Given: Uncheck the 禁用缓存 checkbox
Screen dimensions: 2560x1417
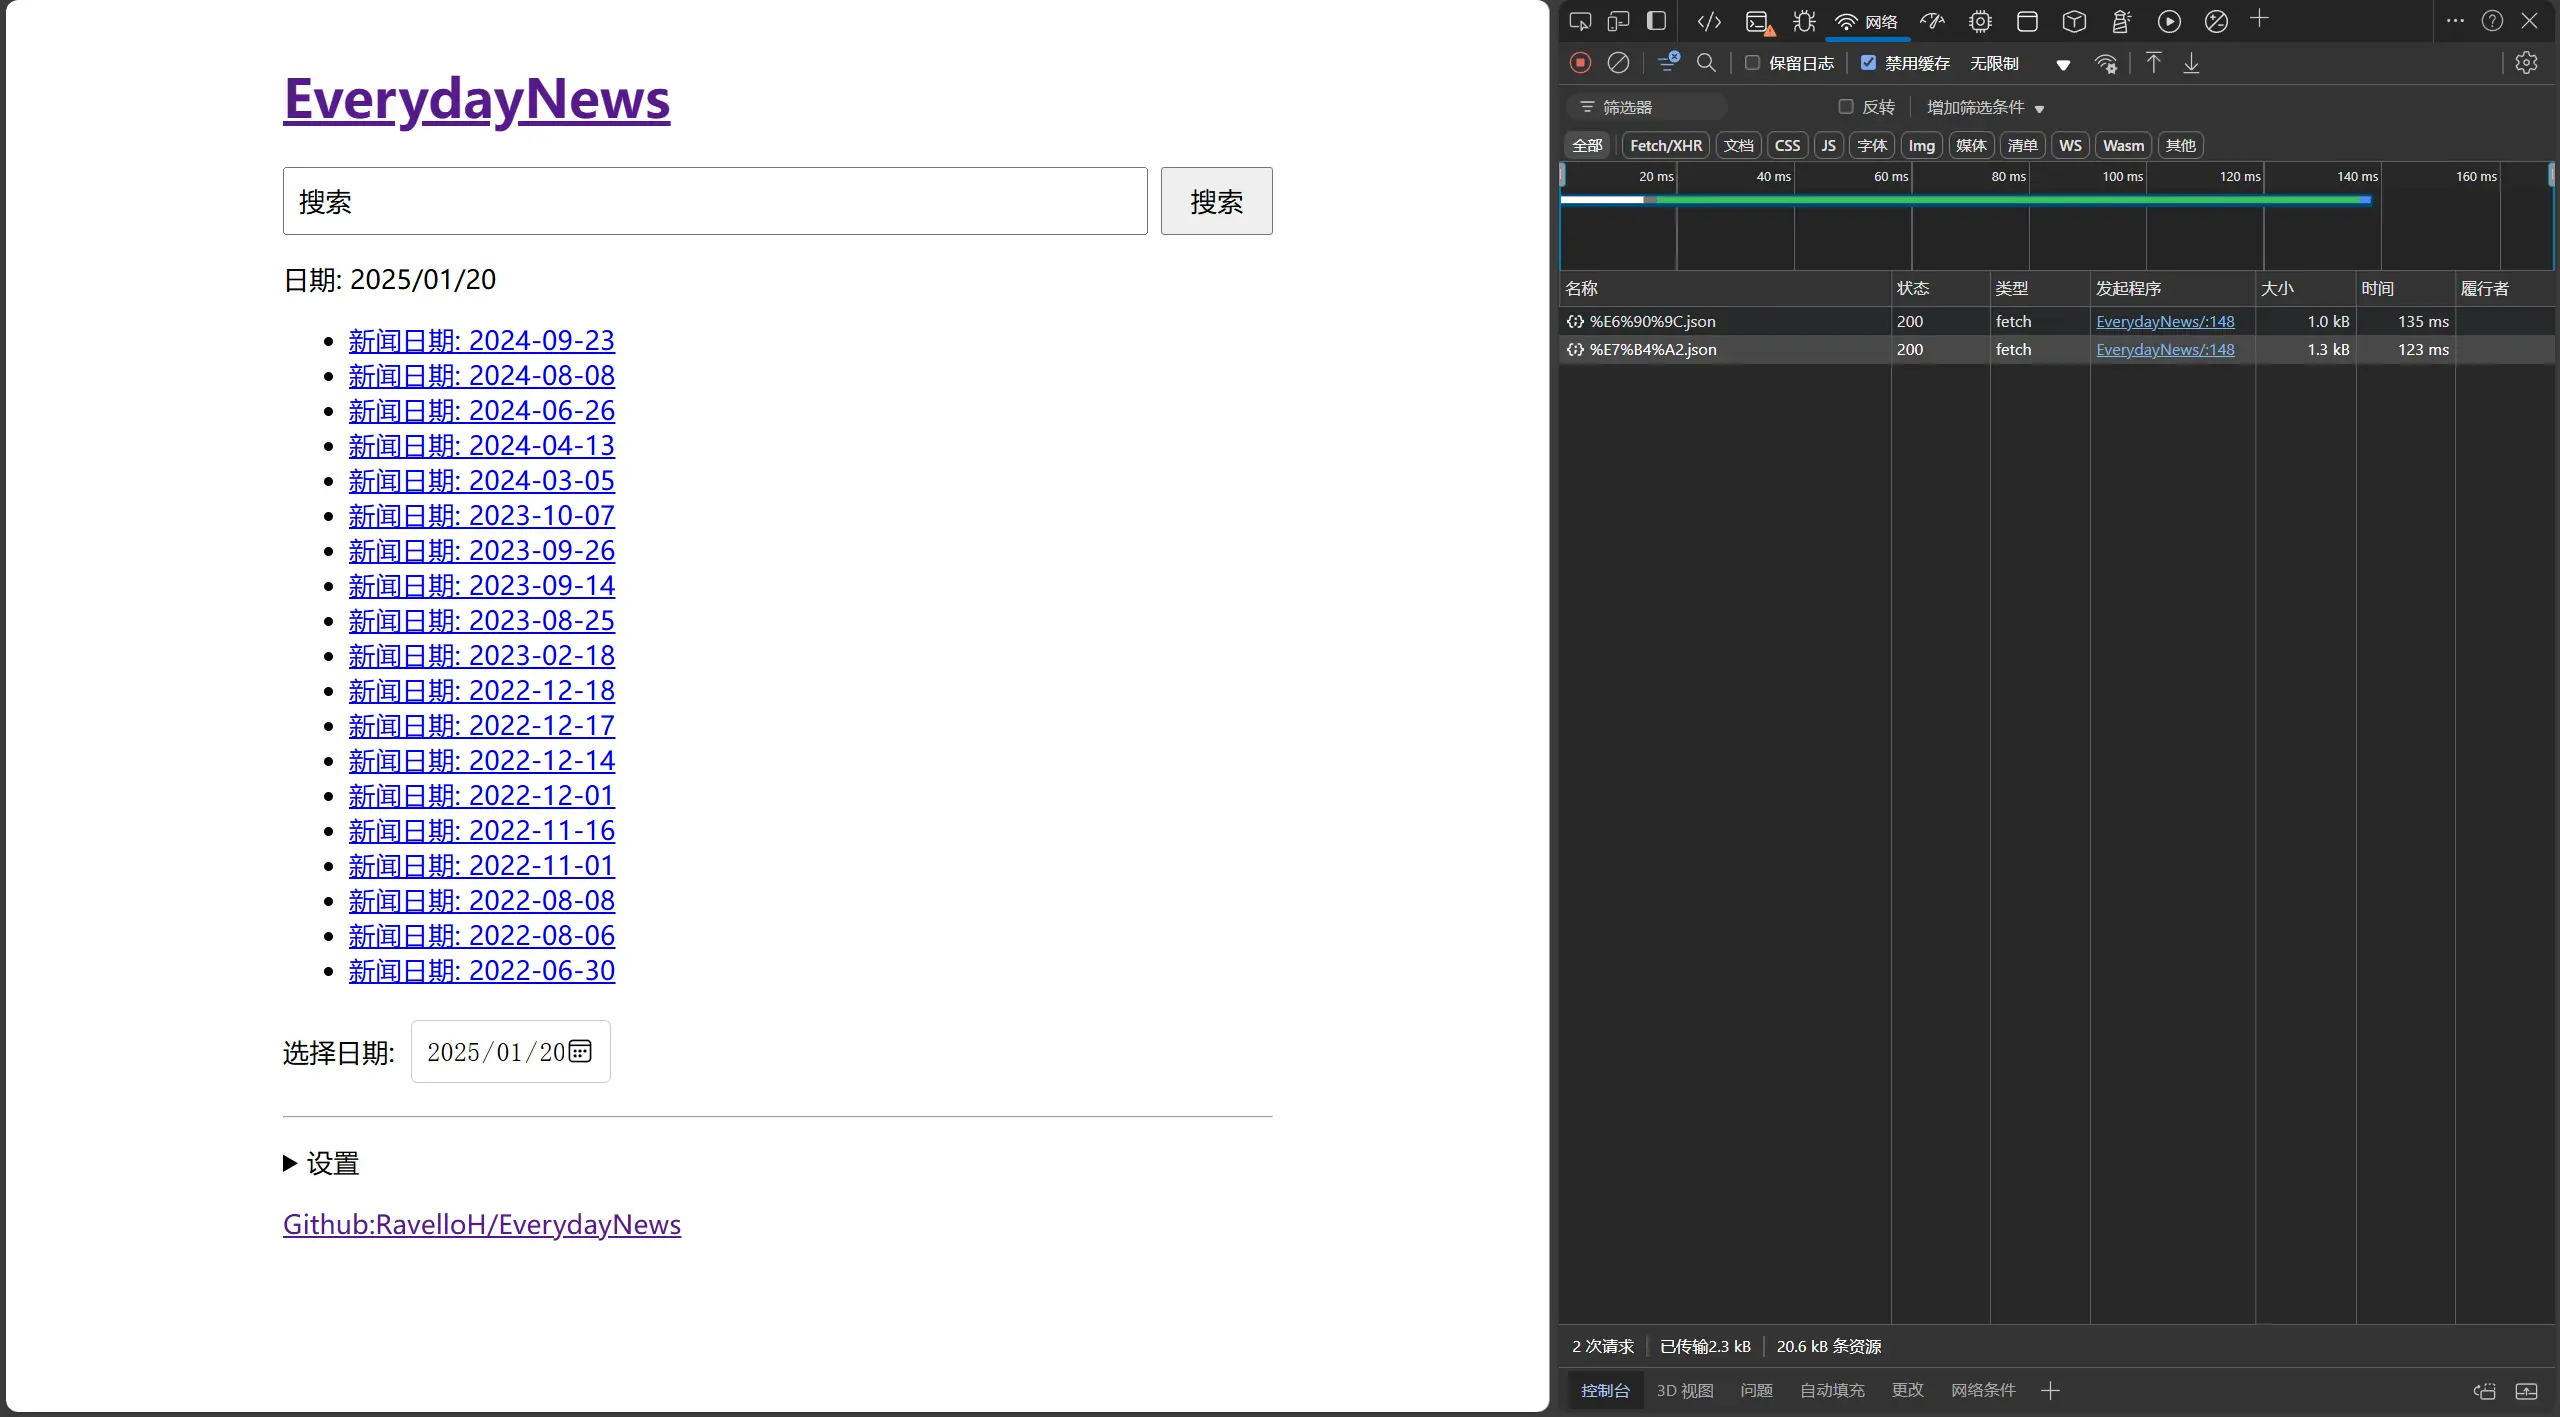Looking at the screenshot, I should (1868, 63).
